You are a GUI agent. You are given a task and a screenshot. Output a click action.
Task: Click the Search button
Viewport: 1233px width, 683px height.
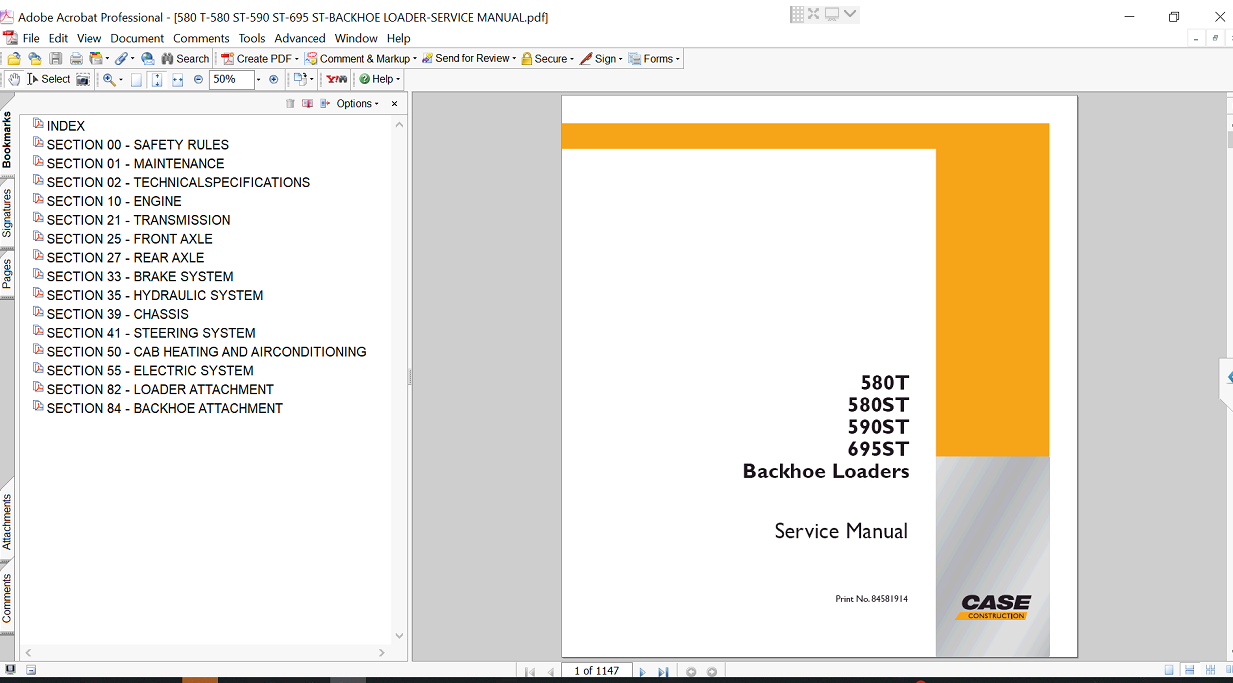[185, 59]
